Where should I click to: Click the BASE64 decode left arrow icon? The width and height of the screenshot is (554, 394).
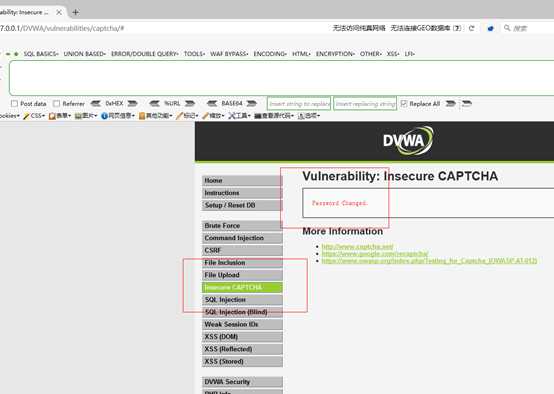tap(212, 104)
